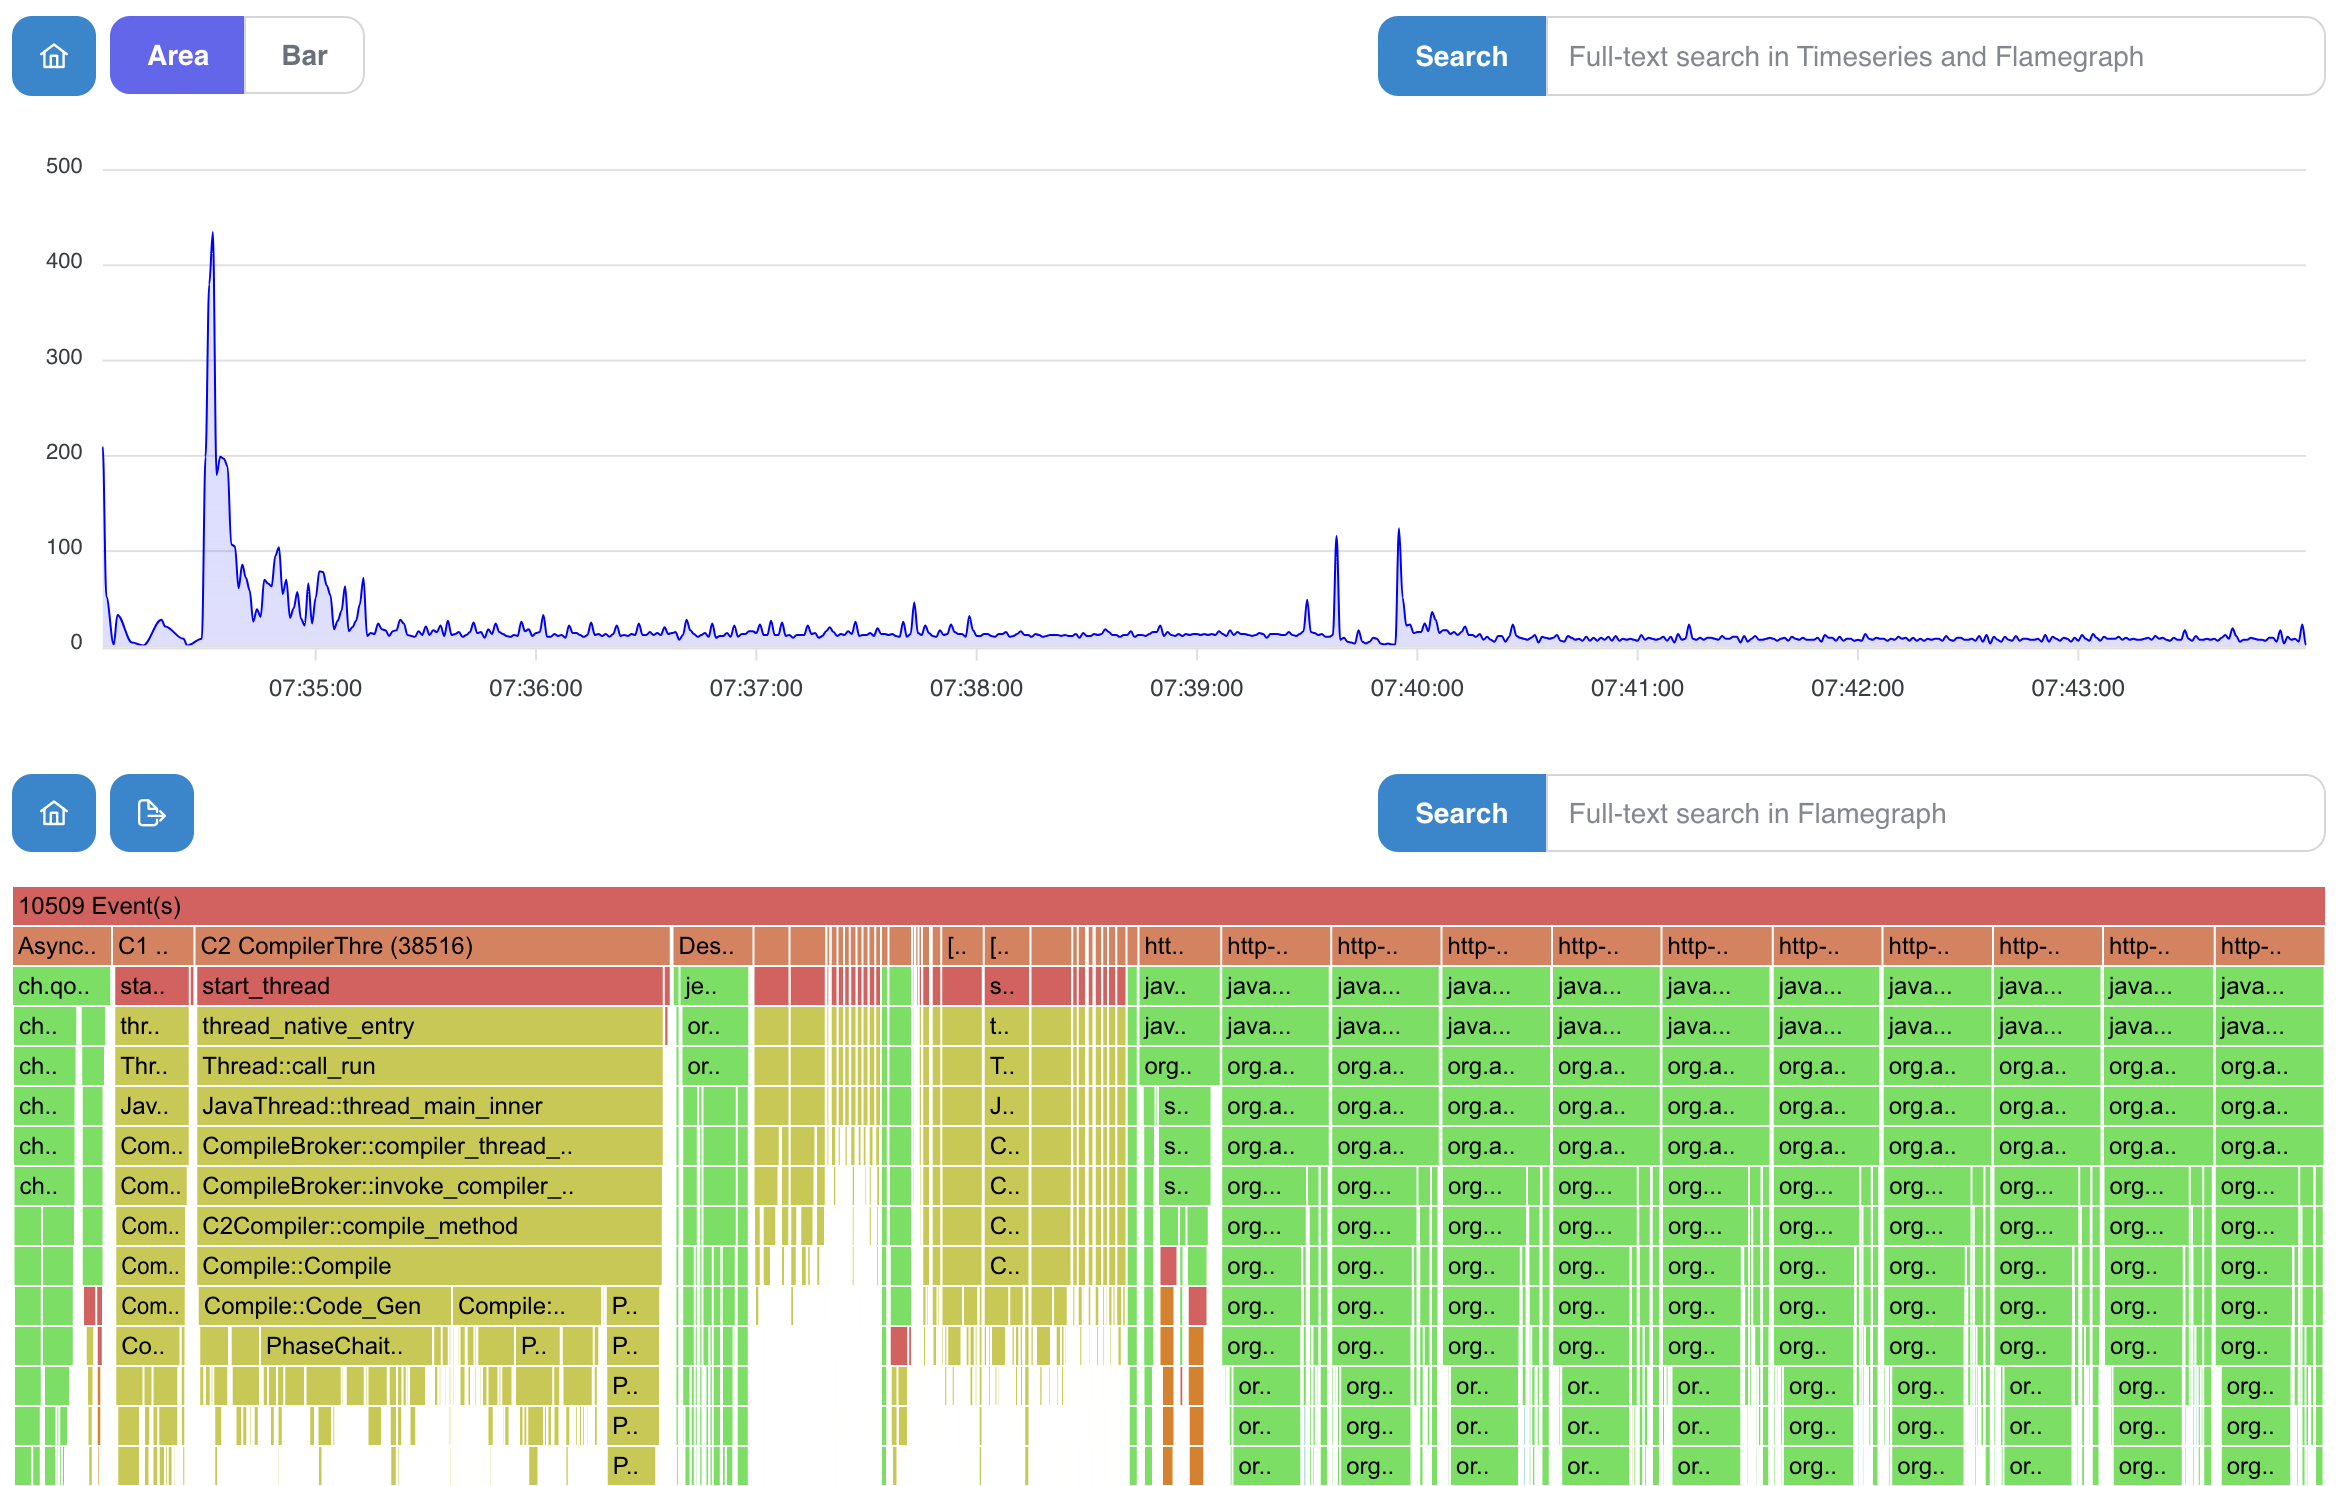Select the Area chart mode
Image resolution: width=2338 pixels, height=1486 pixels.
click(x=177, y=56)
